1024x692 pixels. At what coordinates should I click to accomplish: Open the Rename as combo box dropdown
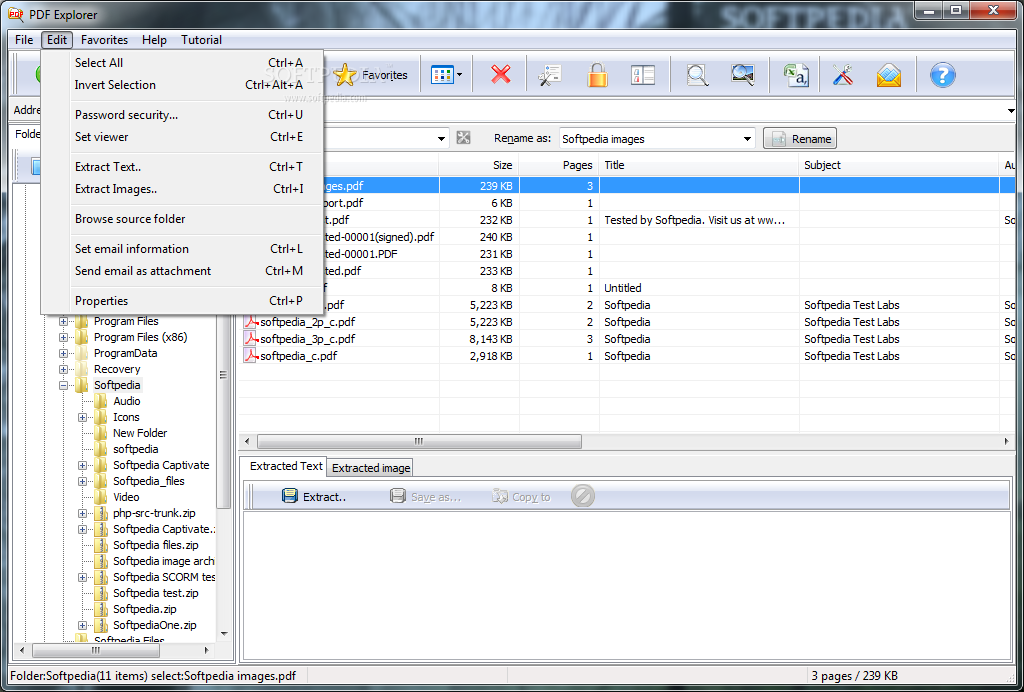pos(747,139)
